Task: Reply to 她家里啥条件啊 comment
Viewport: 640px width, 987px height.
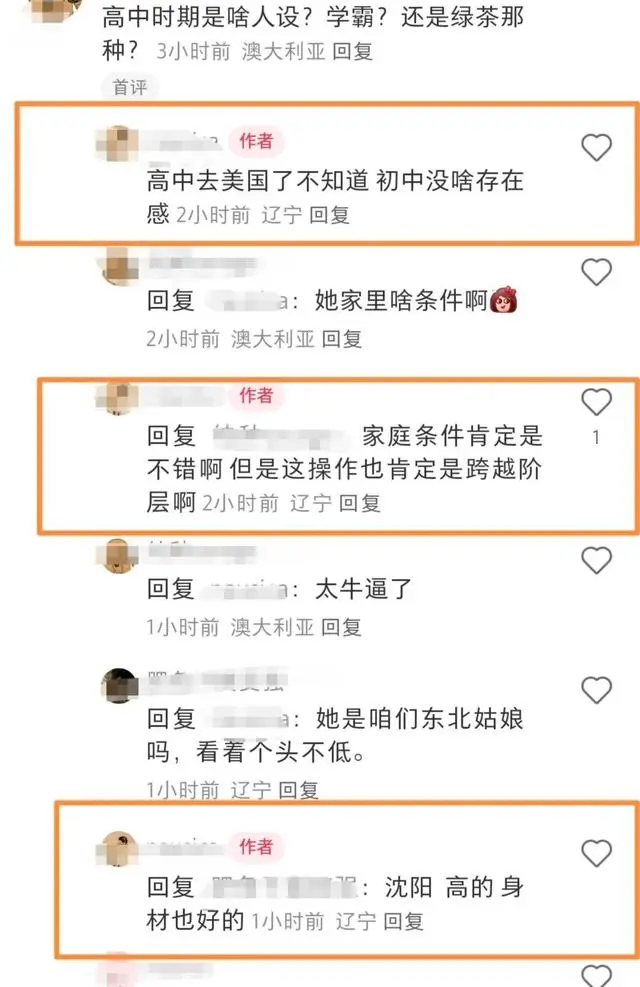Action: click(x=342, y=339)
